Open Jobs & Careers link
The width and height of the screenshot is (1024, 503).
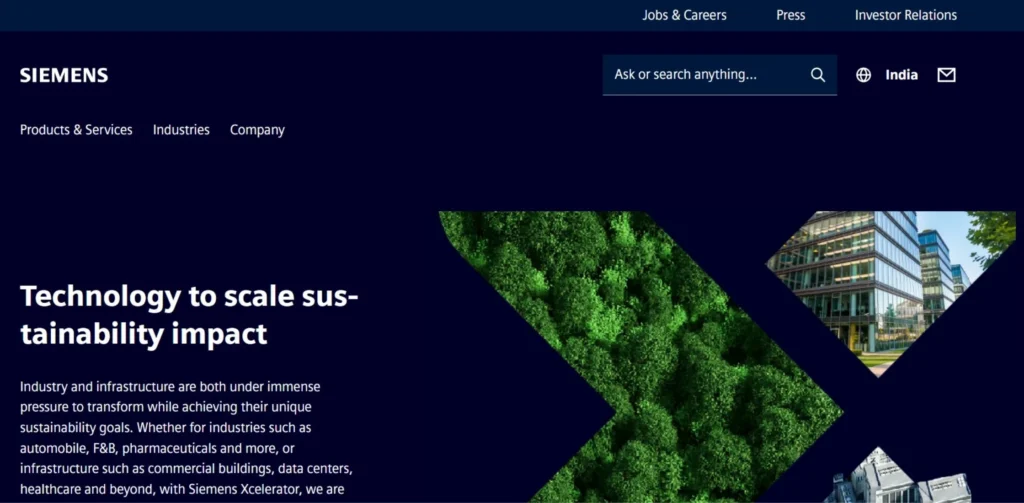pos(684,15)
